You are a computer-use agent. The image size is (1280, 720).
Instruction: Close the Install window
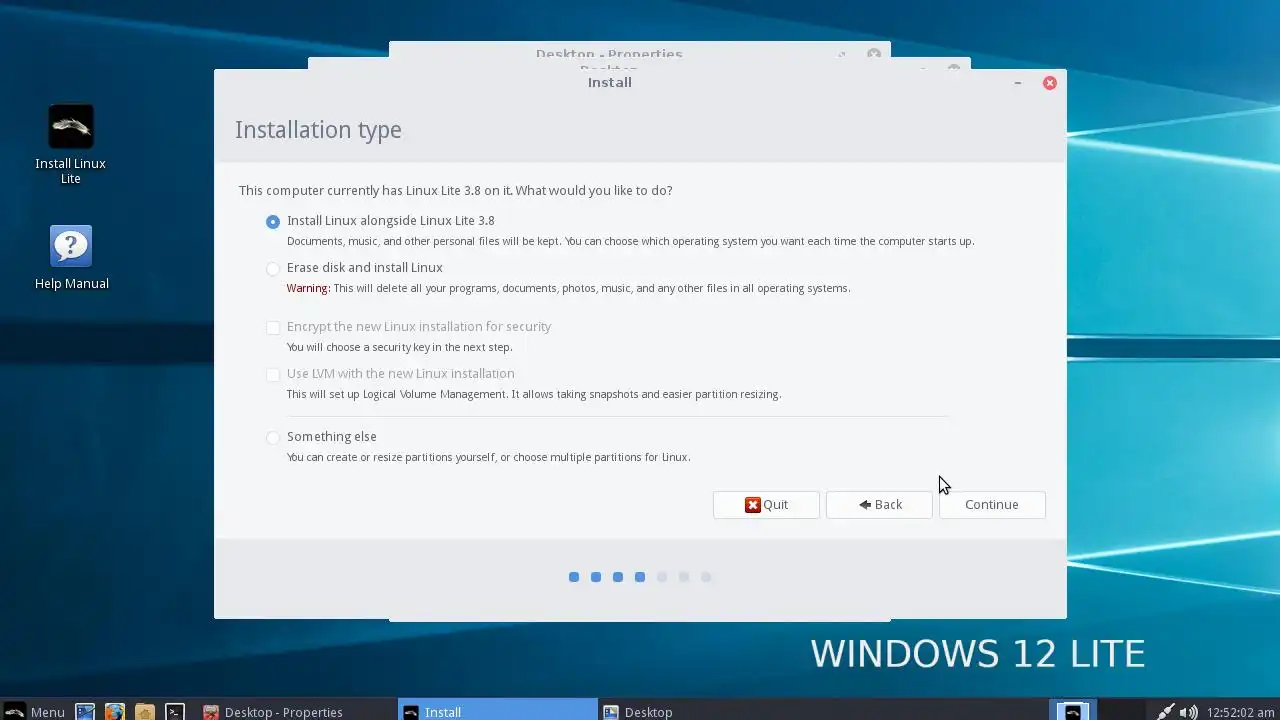tap(1050, 83)
